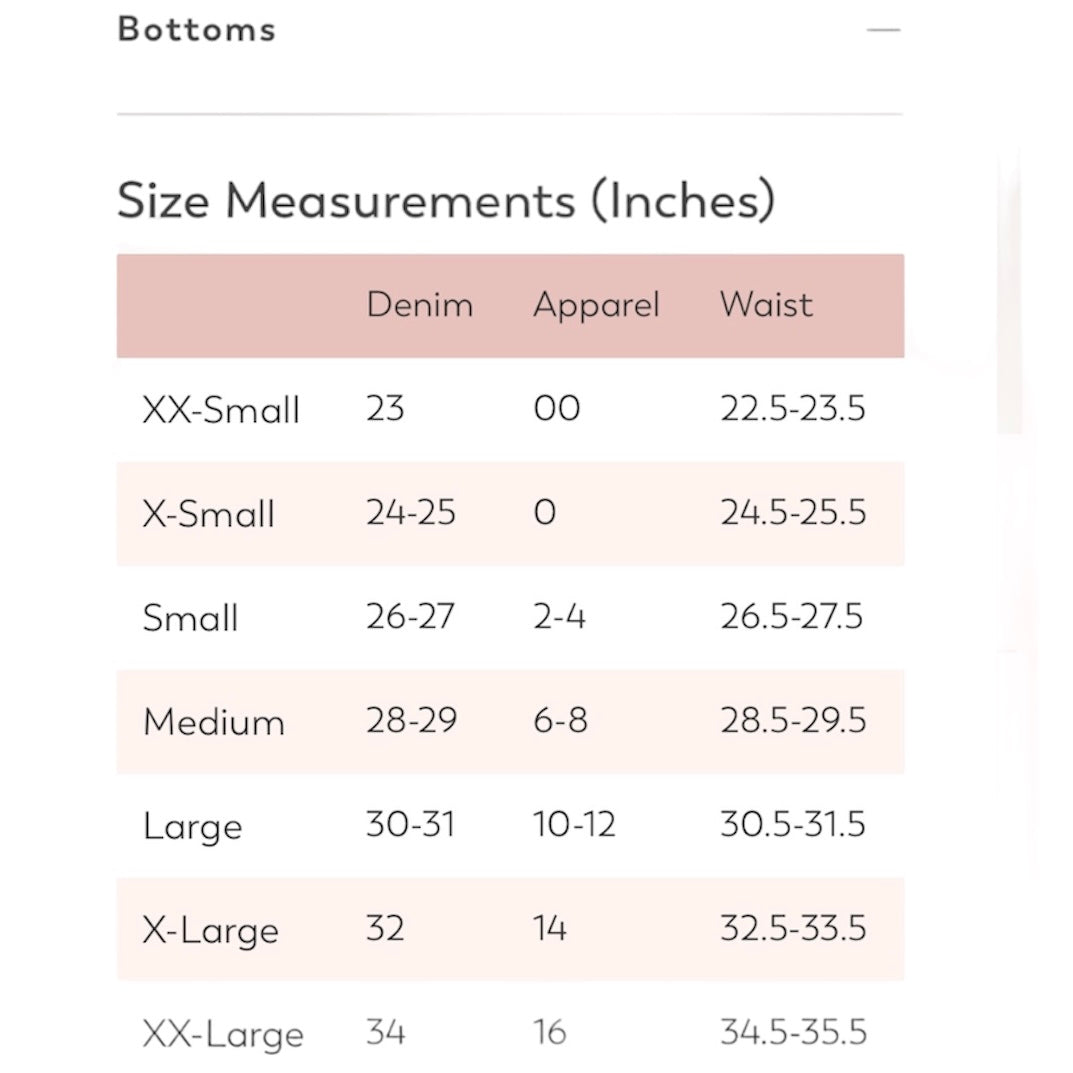Screen dimensions: 1073x1073
Task: Click the 24-25 denim size cell
Action: pyautogui.click(x=410, y=512)
